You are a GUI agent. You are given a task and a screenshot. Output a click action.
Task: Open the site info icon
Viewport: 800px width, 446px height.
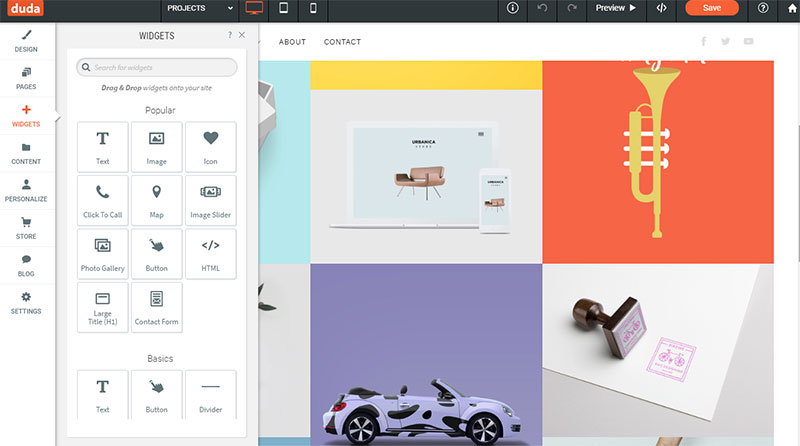coord(513,8)
